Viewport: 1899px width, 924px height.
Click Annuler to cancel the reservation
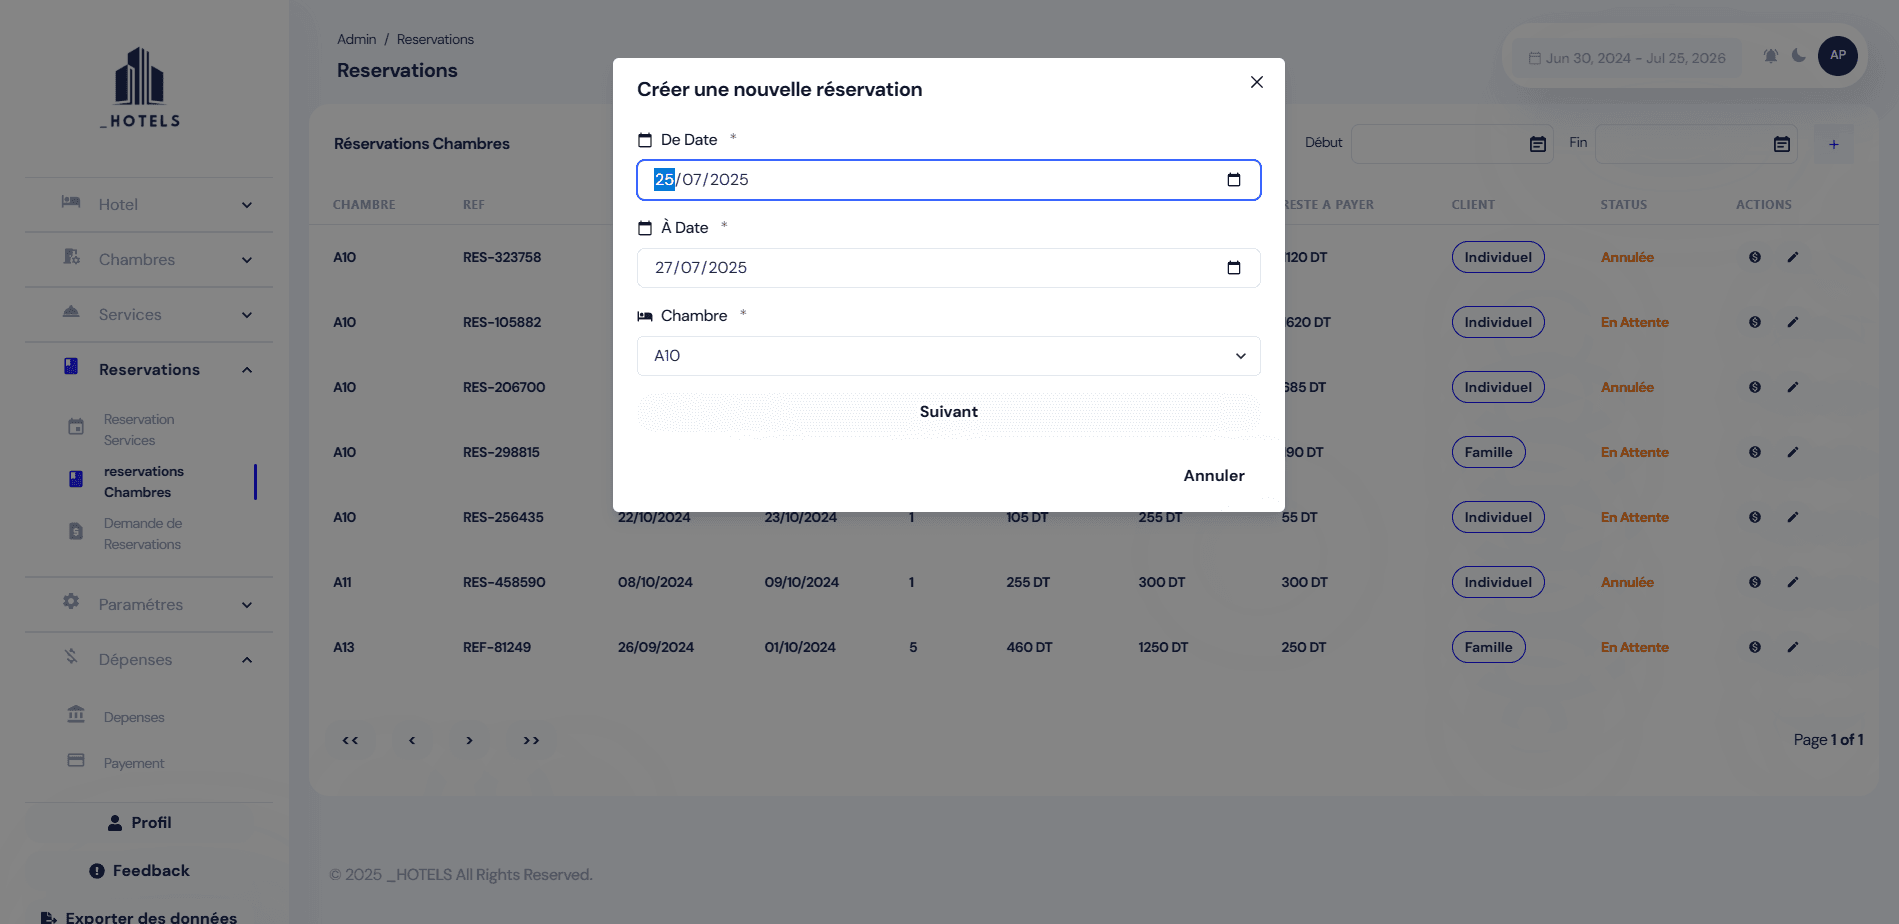1213,475
